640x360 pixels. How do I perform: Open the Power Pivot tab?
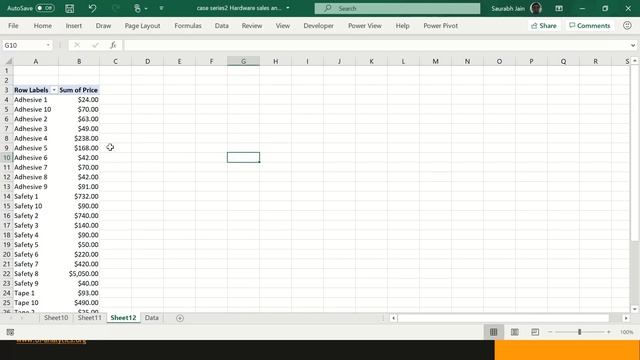click(440, 26)
